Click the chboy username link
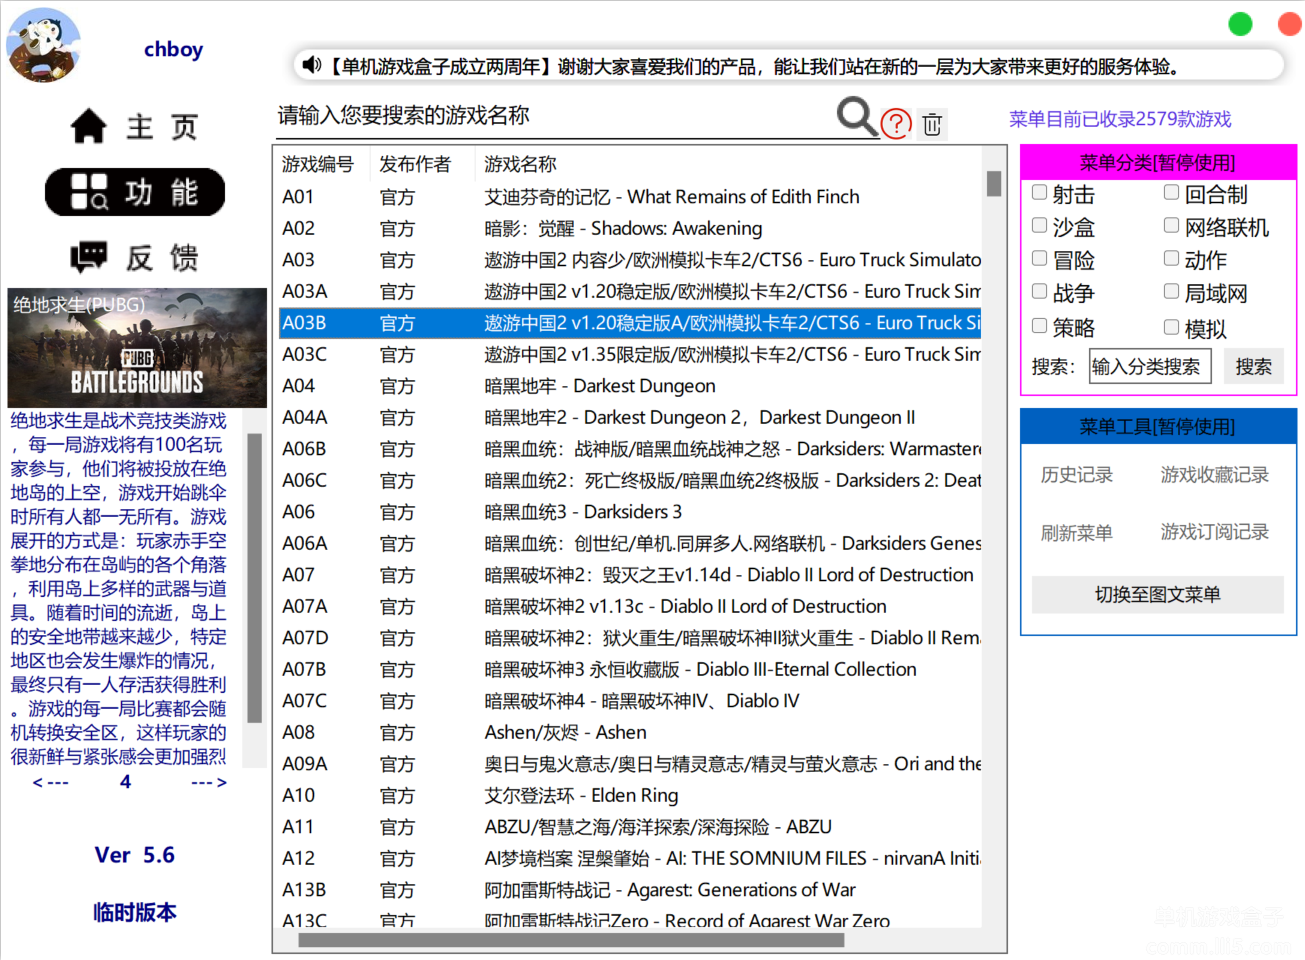Image resolution: width=1305 pixels, height=960 pixels. tap(173, 49)
